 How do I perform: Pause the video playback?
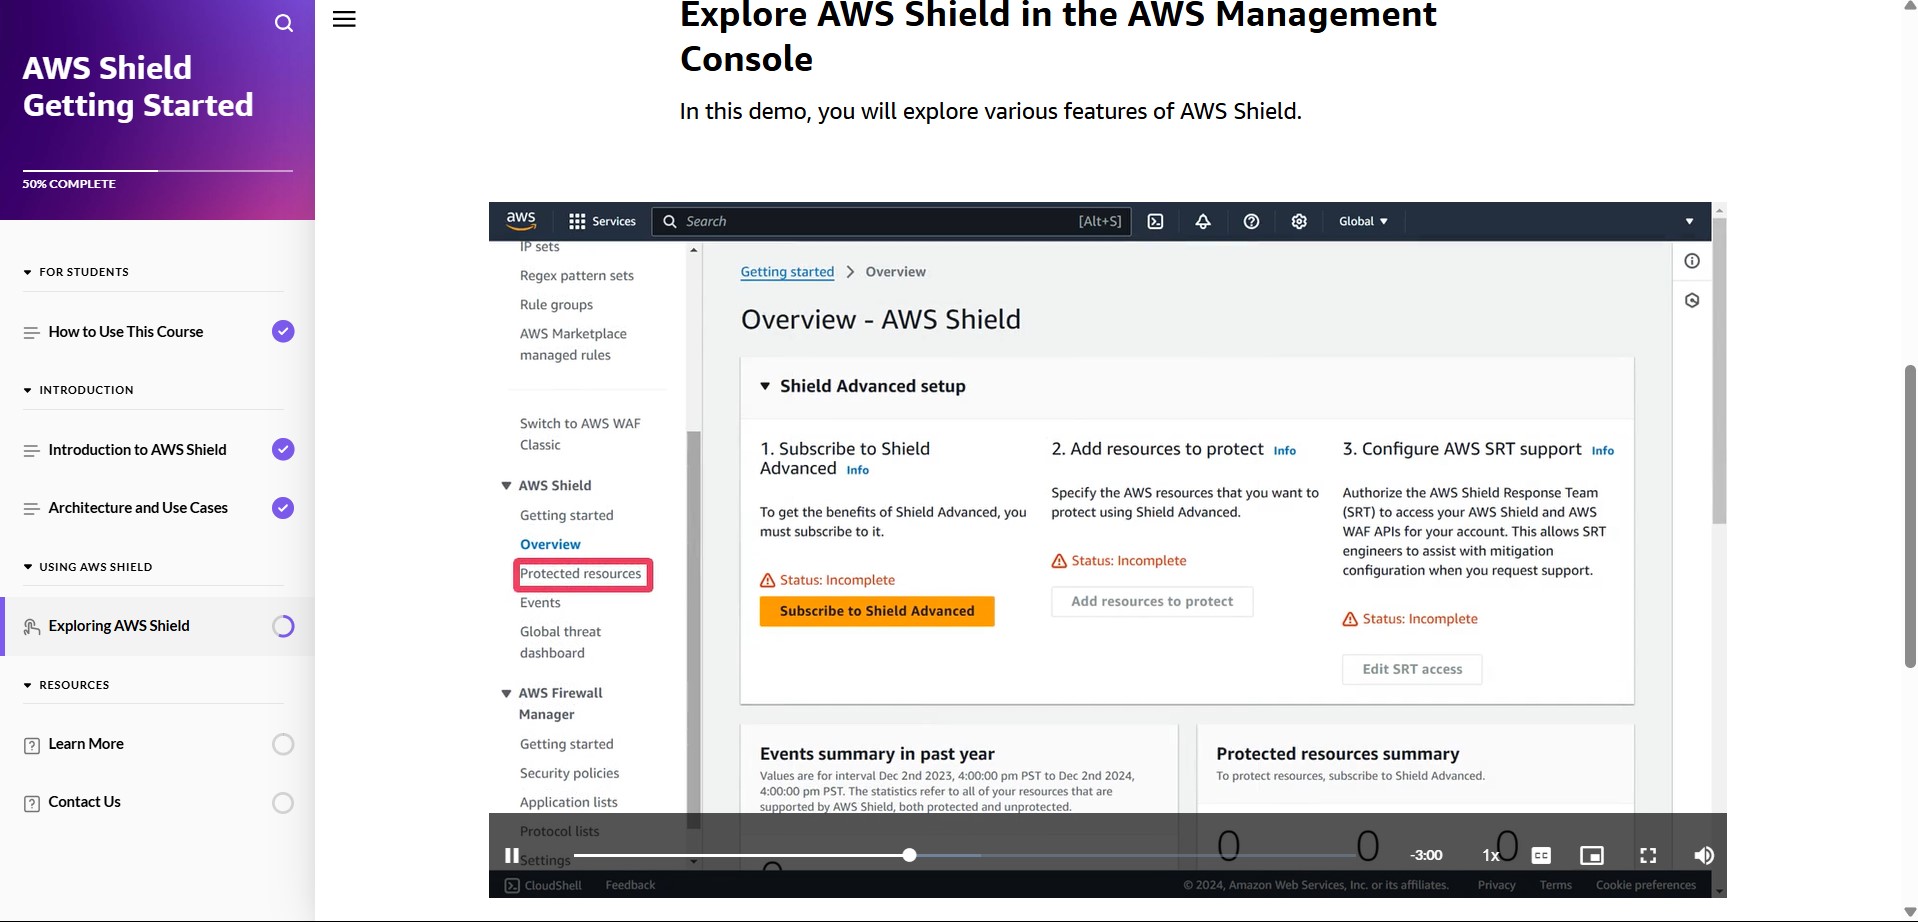[x=512, y=855]
